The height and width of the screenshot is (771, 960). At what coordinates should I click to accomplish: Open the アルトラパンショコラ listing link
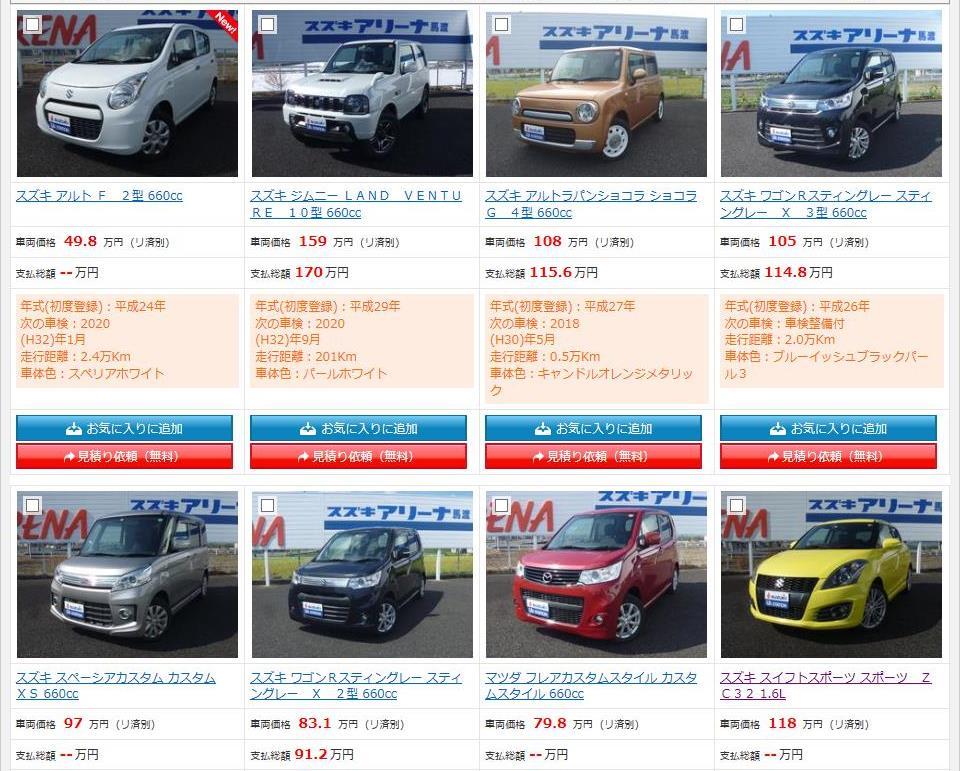click(x=591, y=204)
